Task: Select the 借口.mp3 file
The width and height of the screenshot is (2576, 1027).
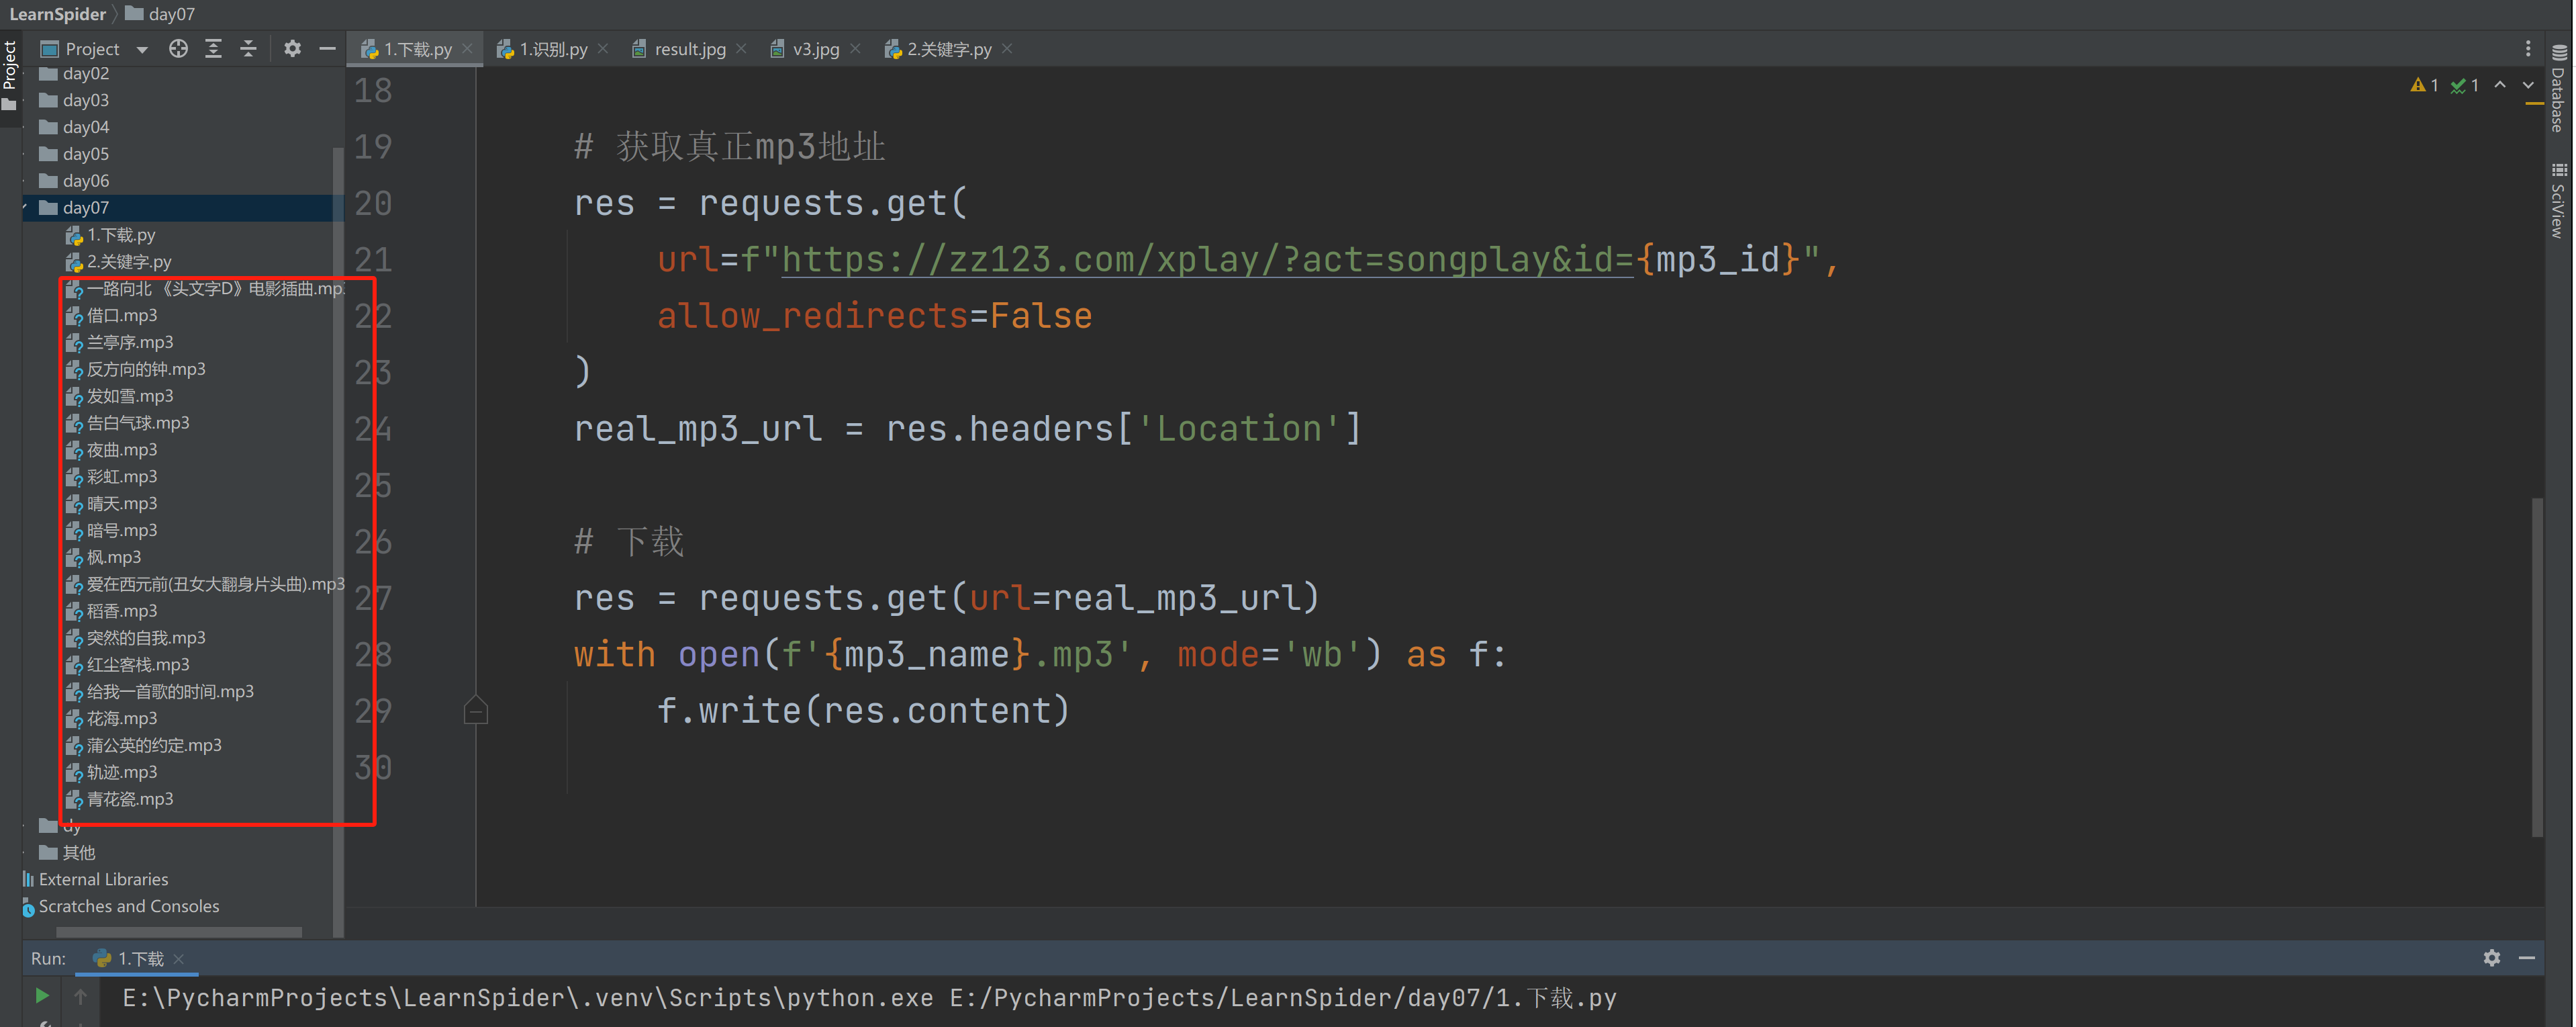Action: coord(112,315)
